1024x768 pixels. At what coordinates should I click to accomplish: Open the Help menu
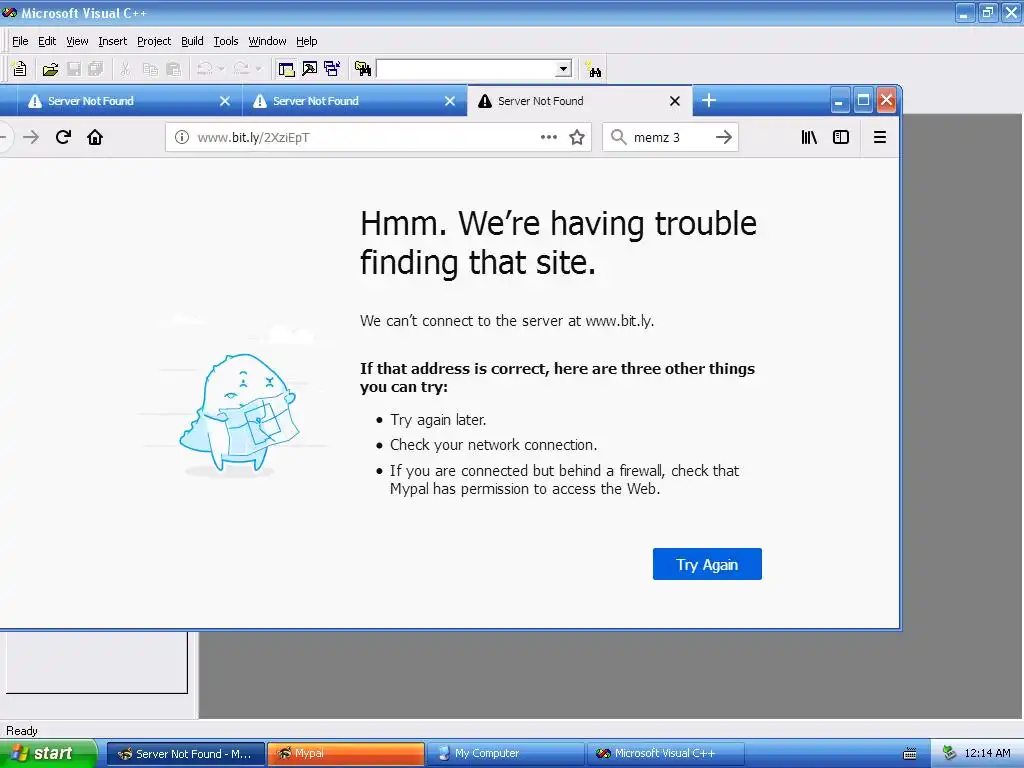coord(306,41)
